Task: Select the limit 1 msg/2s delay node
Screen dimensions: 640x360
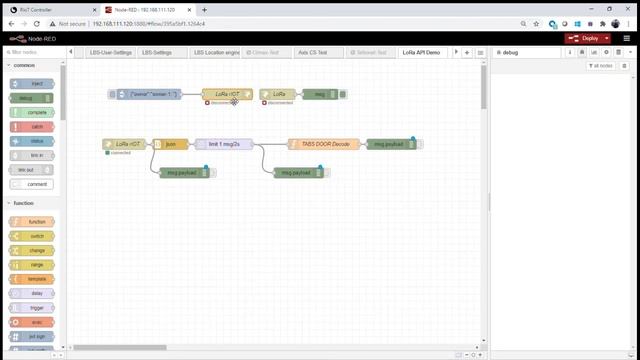Action: 224,144
